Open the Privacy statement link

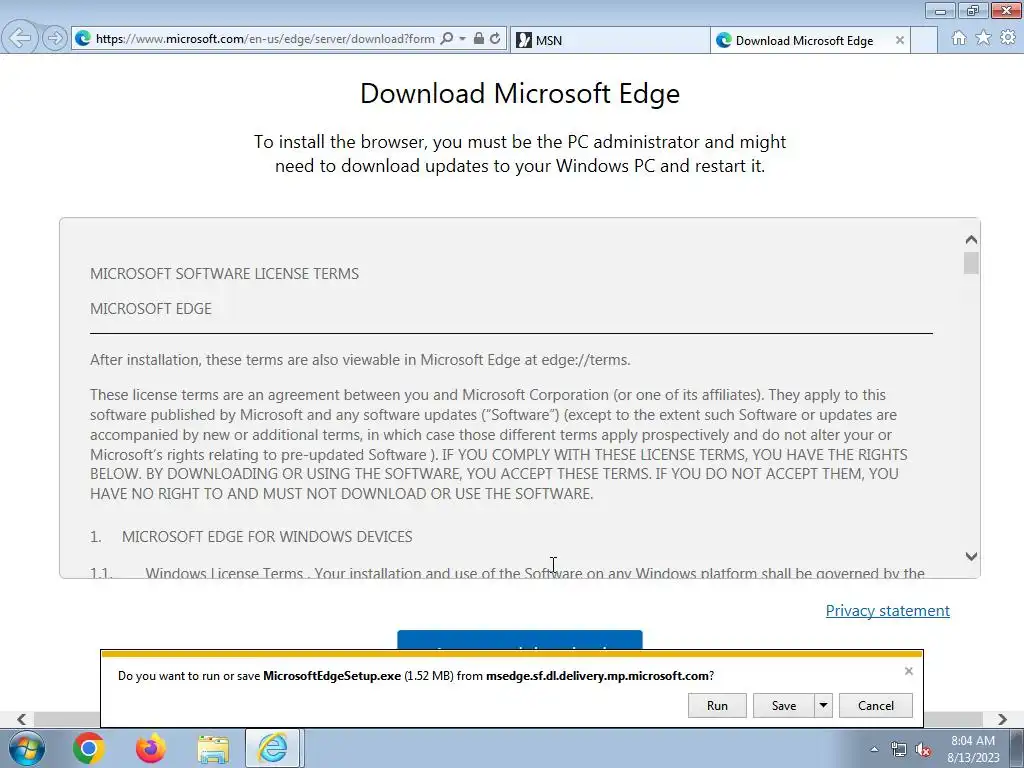[888, 611]
